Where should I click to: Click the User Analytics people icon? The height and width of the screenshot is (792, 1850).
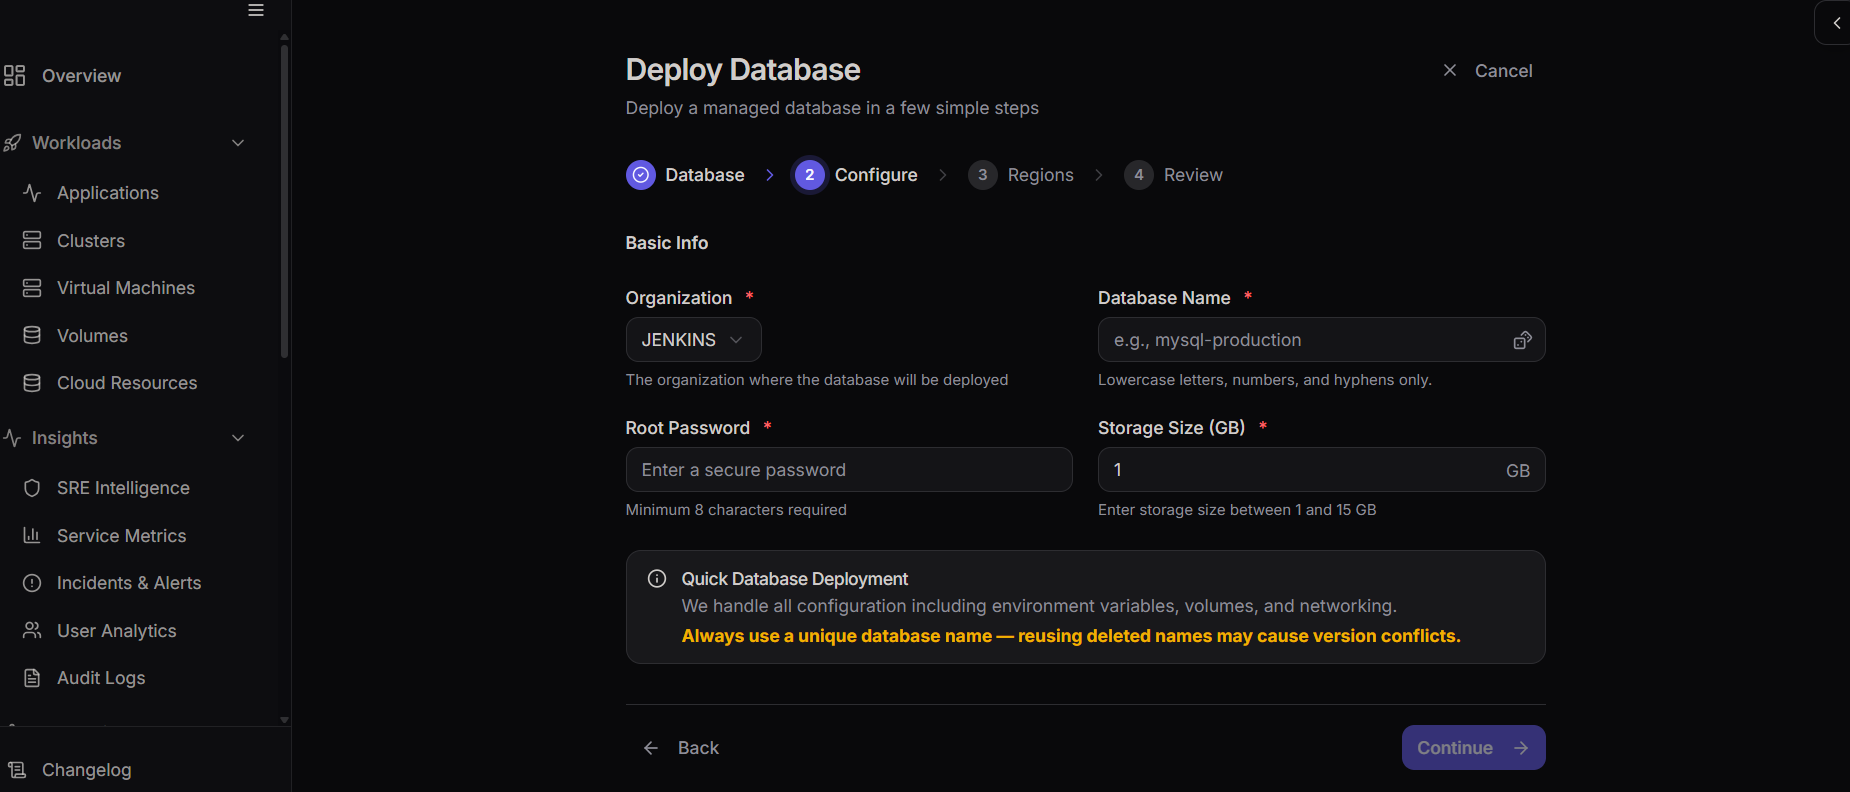32,631
